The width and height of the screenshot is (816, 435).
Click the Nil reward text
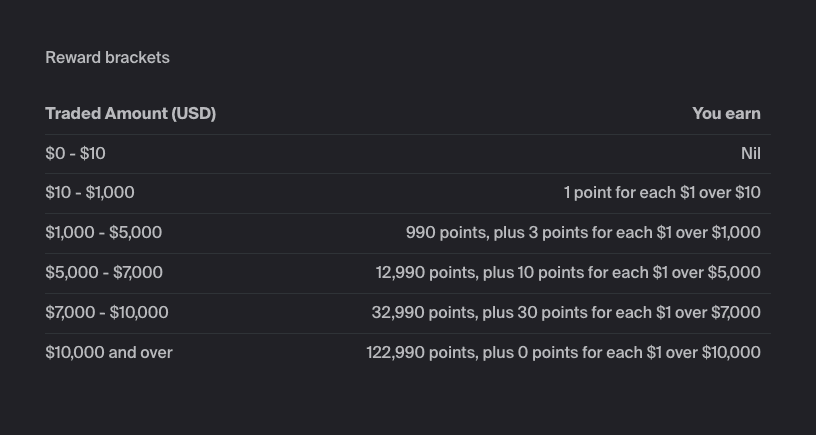point(750,154)
